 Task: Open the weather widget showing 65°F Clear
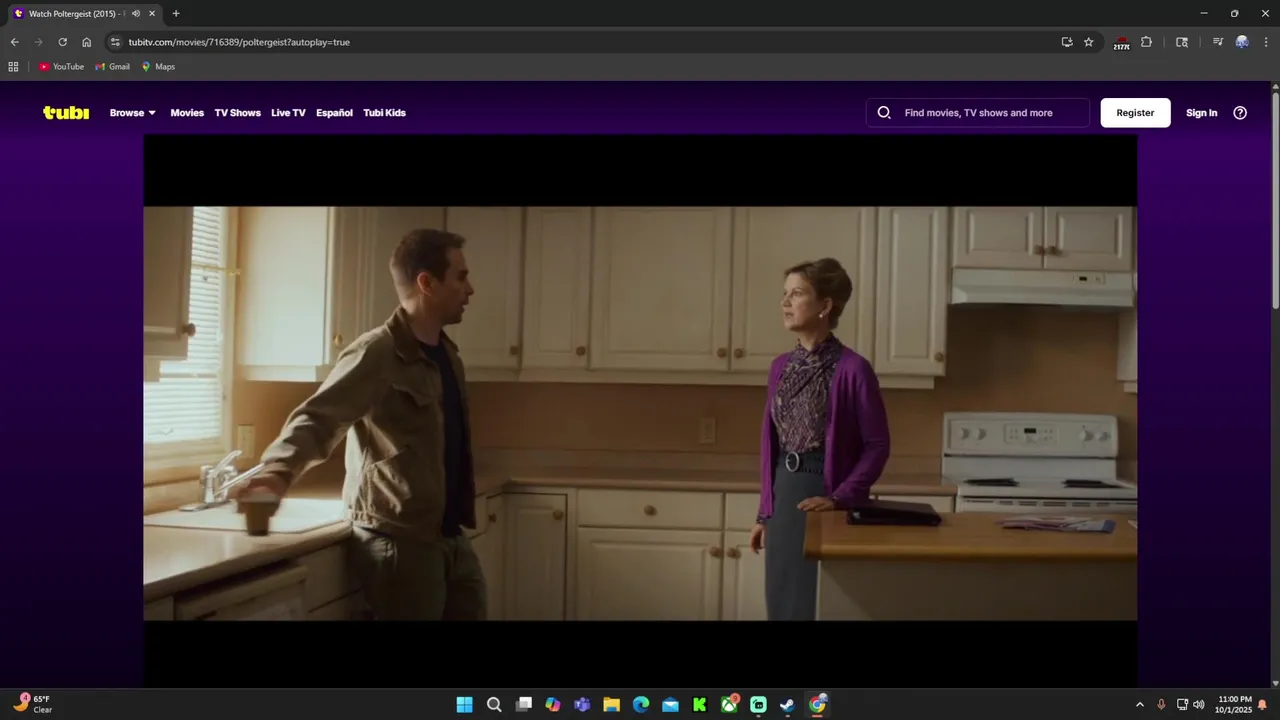(x=33, y=704)
